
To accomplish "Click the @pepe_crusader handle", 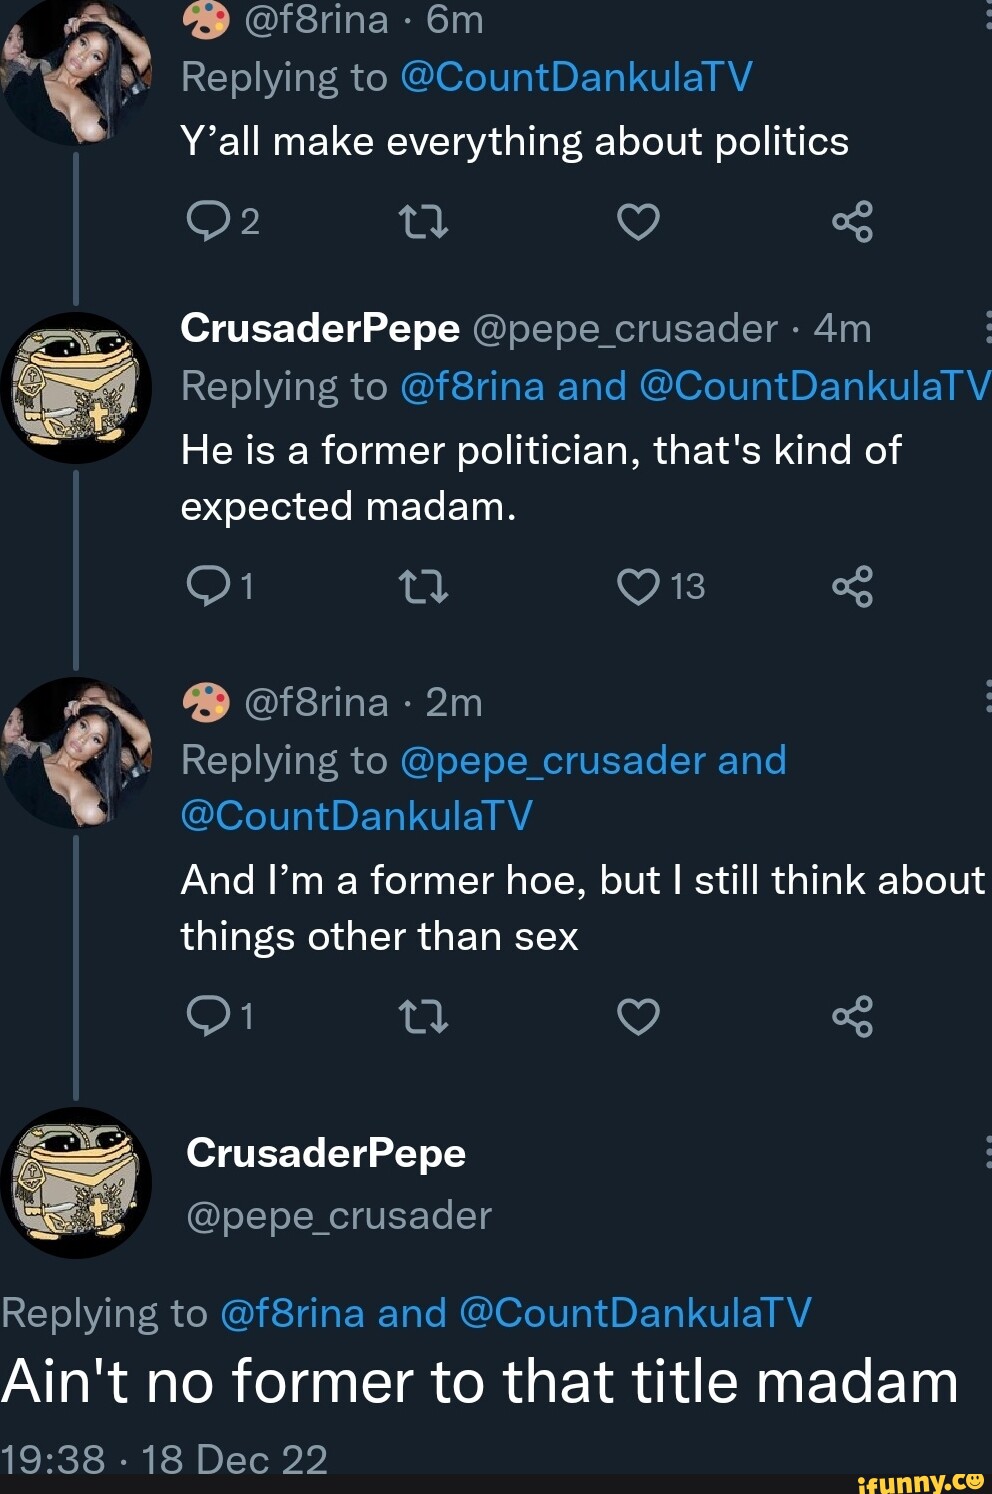I will (337, 1216).
